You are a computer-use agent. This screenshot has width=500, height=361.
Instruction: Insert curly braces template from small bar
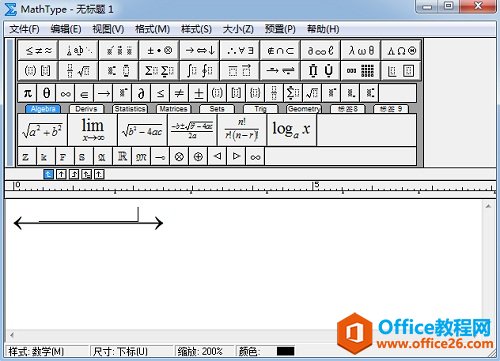tap(256, 93)
